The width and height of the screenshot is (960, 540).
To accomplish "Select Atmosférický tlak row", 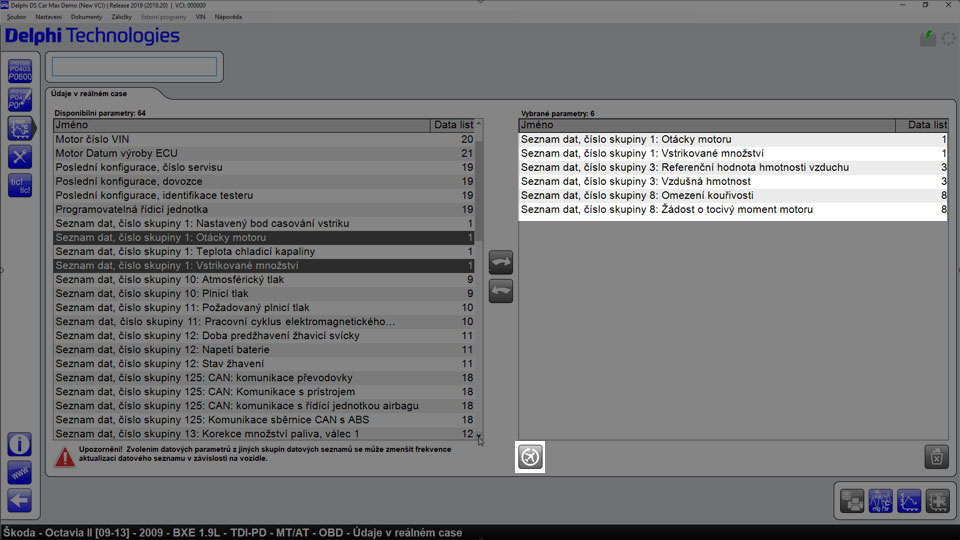I will pos(264,279).
